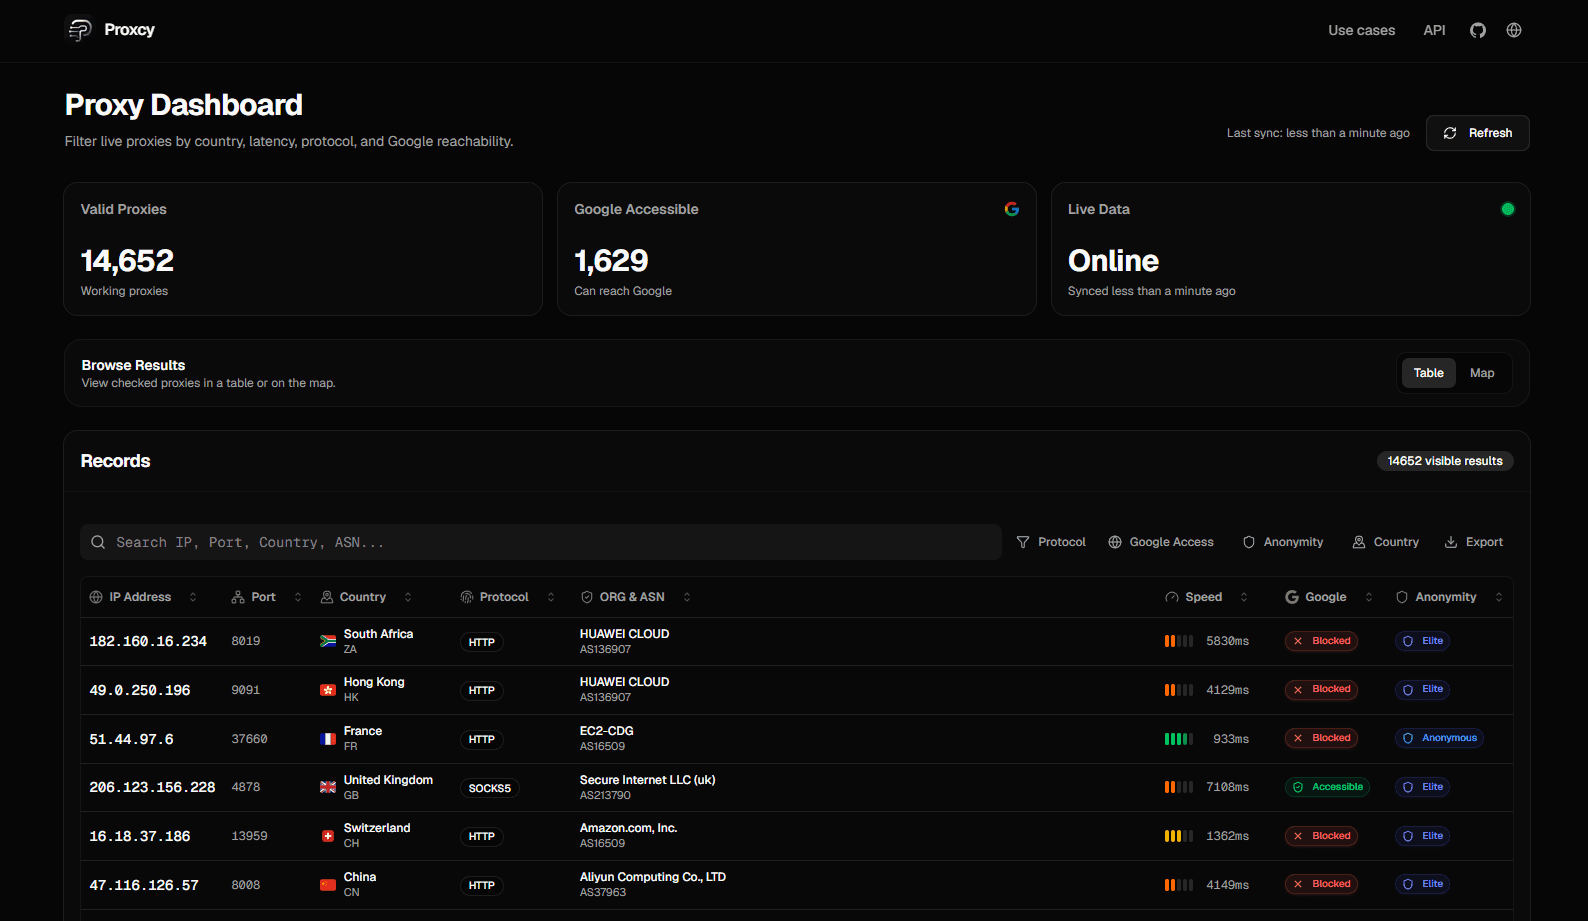Click Amazon.com, Inc. organization text
The width and height of the screenshot is (1588, 921).
click(x=628, y=828)
